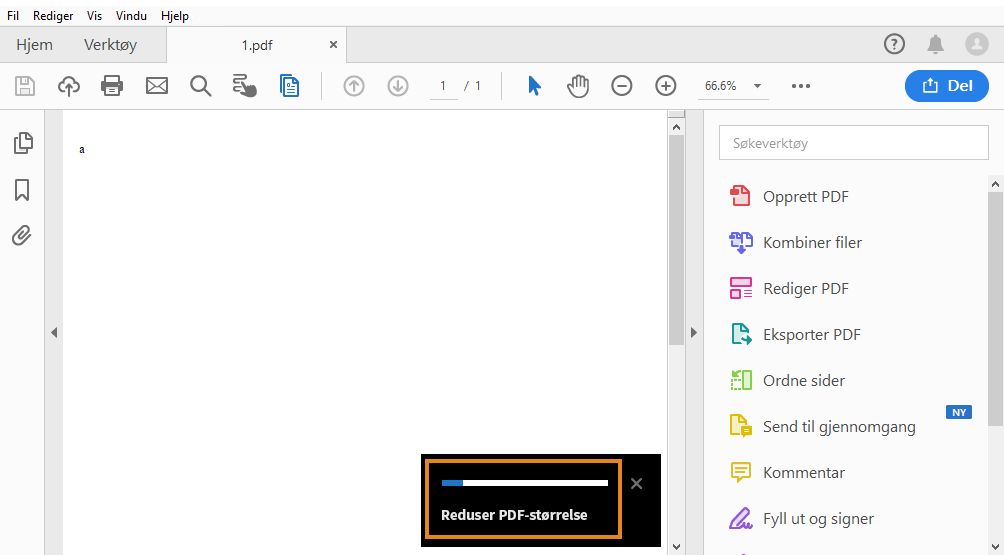The width and height of the screenshot is (1004, 555).
Task: Select the arrow selection tool
Action: click(535, 86)
